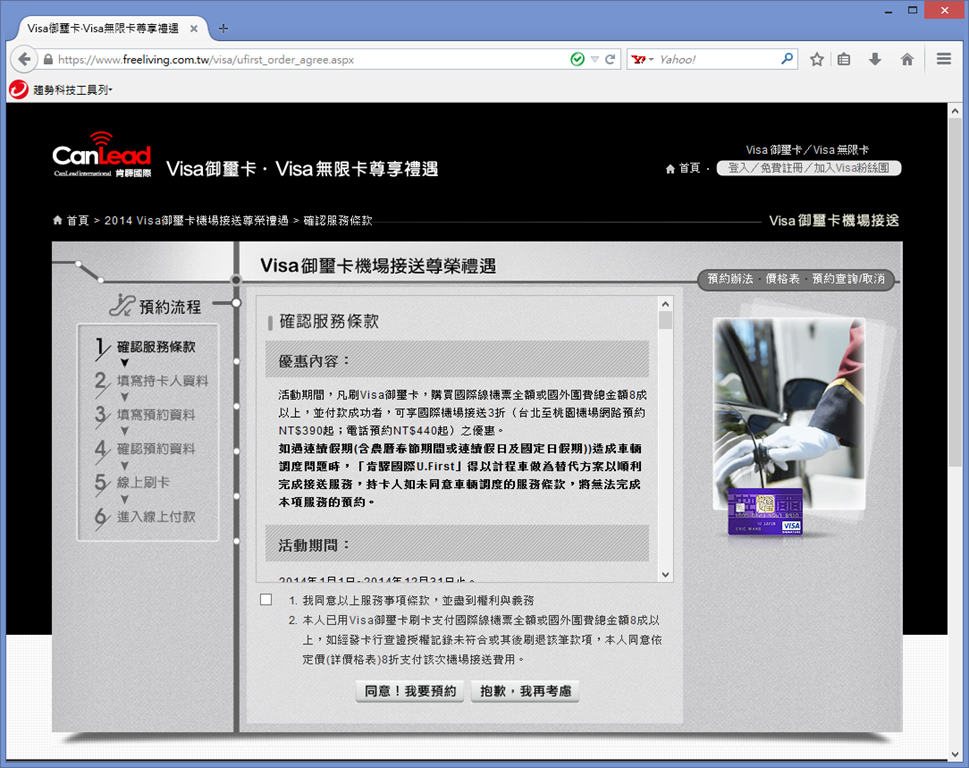Open the address bar history dropdown arrow

click(595, 59)
